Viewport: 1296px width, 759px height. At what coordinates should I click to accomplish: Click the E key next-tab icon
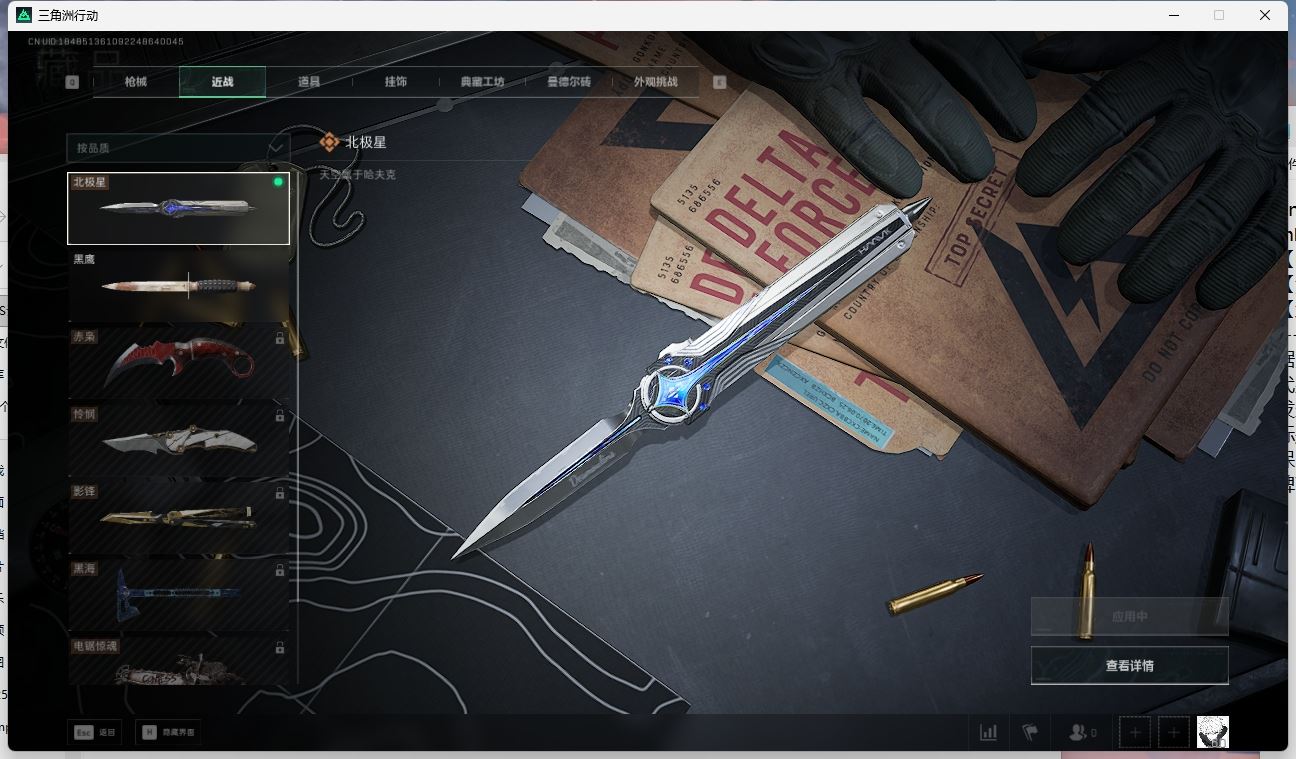tap(719, 82)
